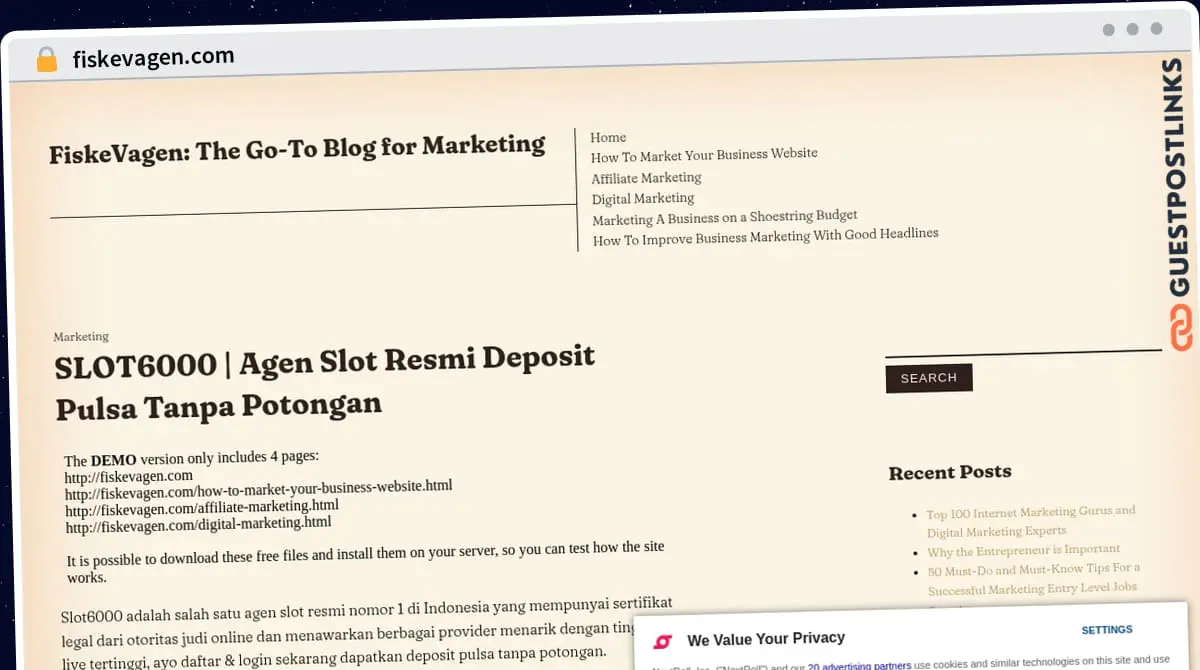Open the SLOT6000 post title
Image resolution: width=1200 pixels, height=670 pixels.
click(325, 382)
